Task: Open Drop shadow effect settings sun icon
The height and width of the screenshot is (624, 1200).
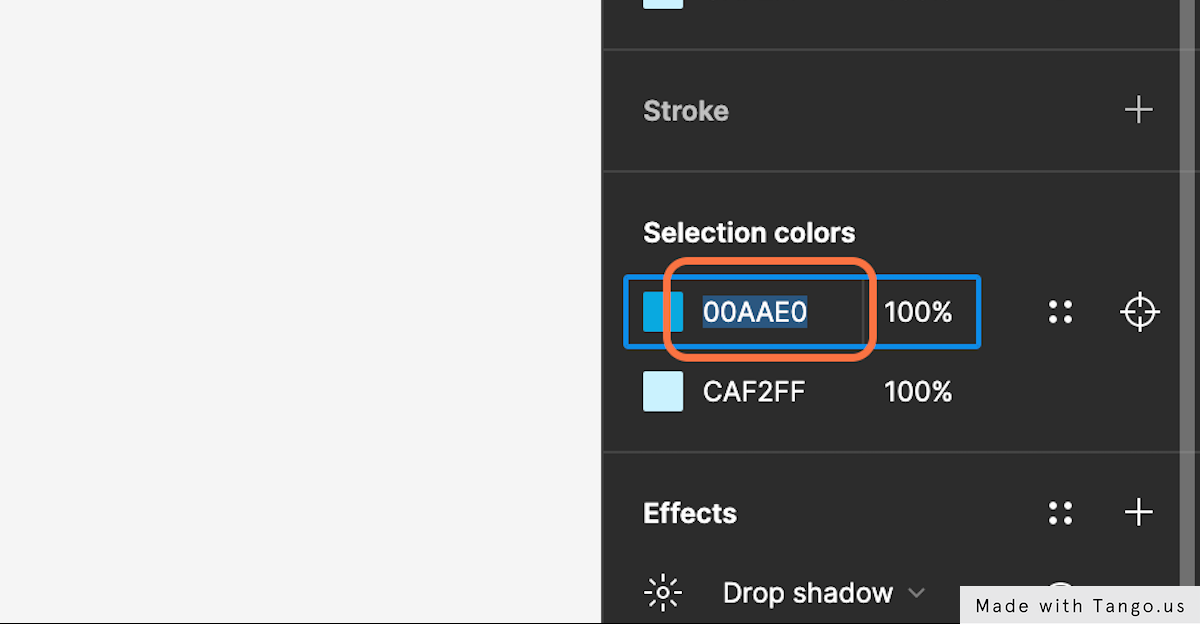Action: pos(663,593)
